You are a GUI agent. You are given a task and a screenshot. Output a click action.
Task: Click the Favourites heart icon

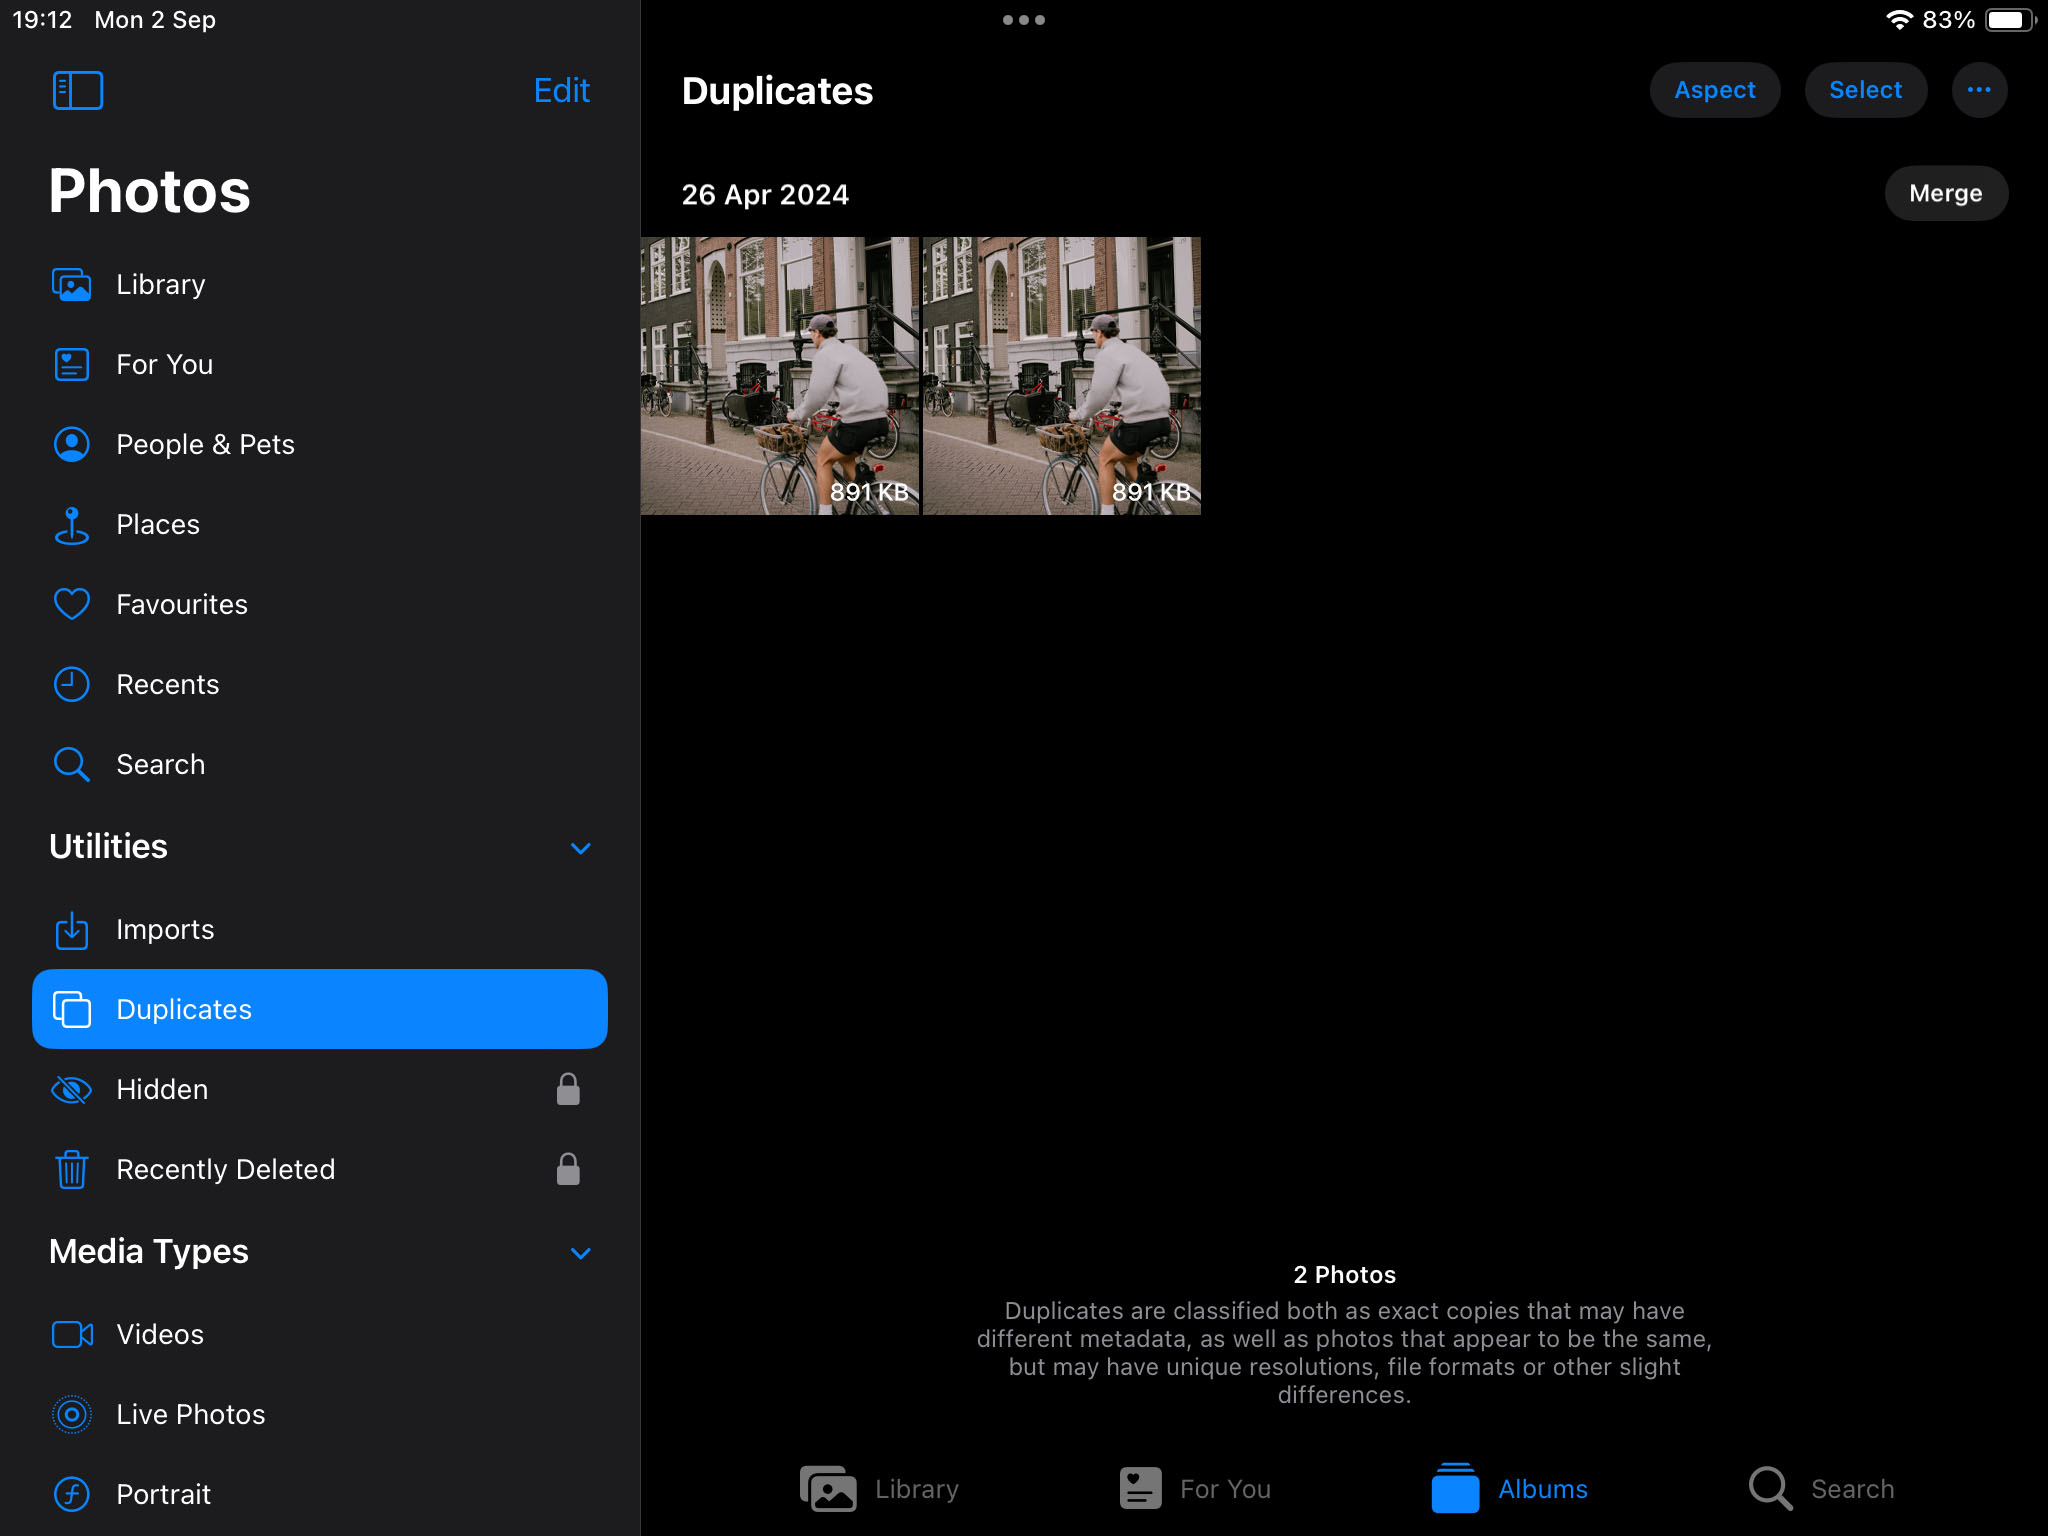tap(73, 603)
